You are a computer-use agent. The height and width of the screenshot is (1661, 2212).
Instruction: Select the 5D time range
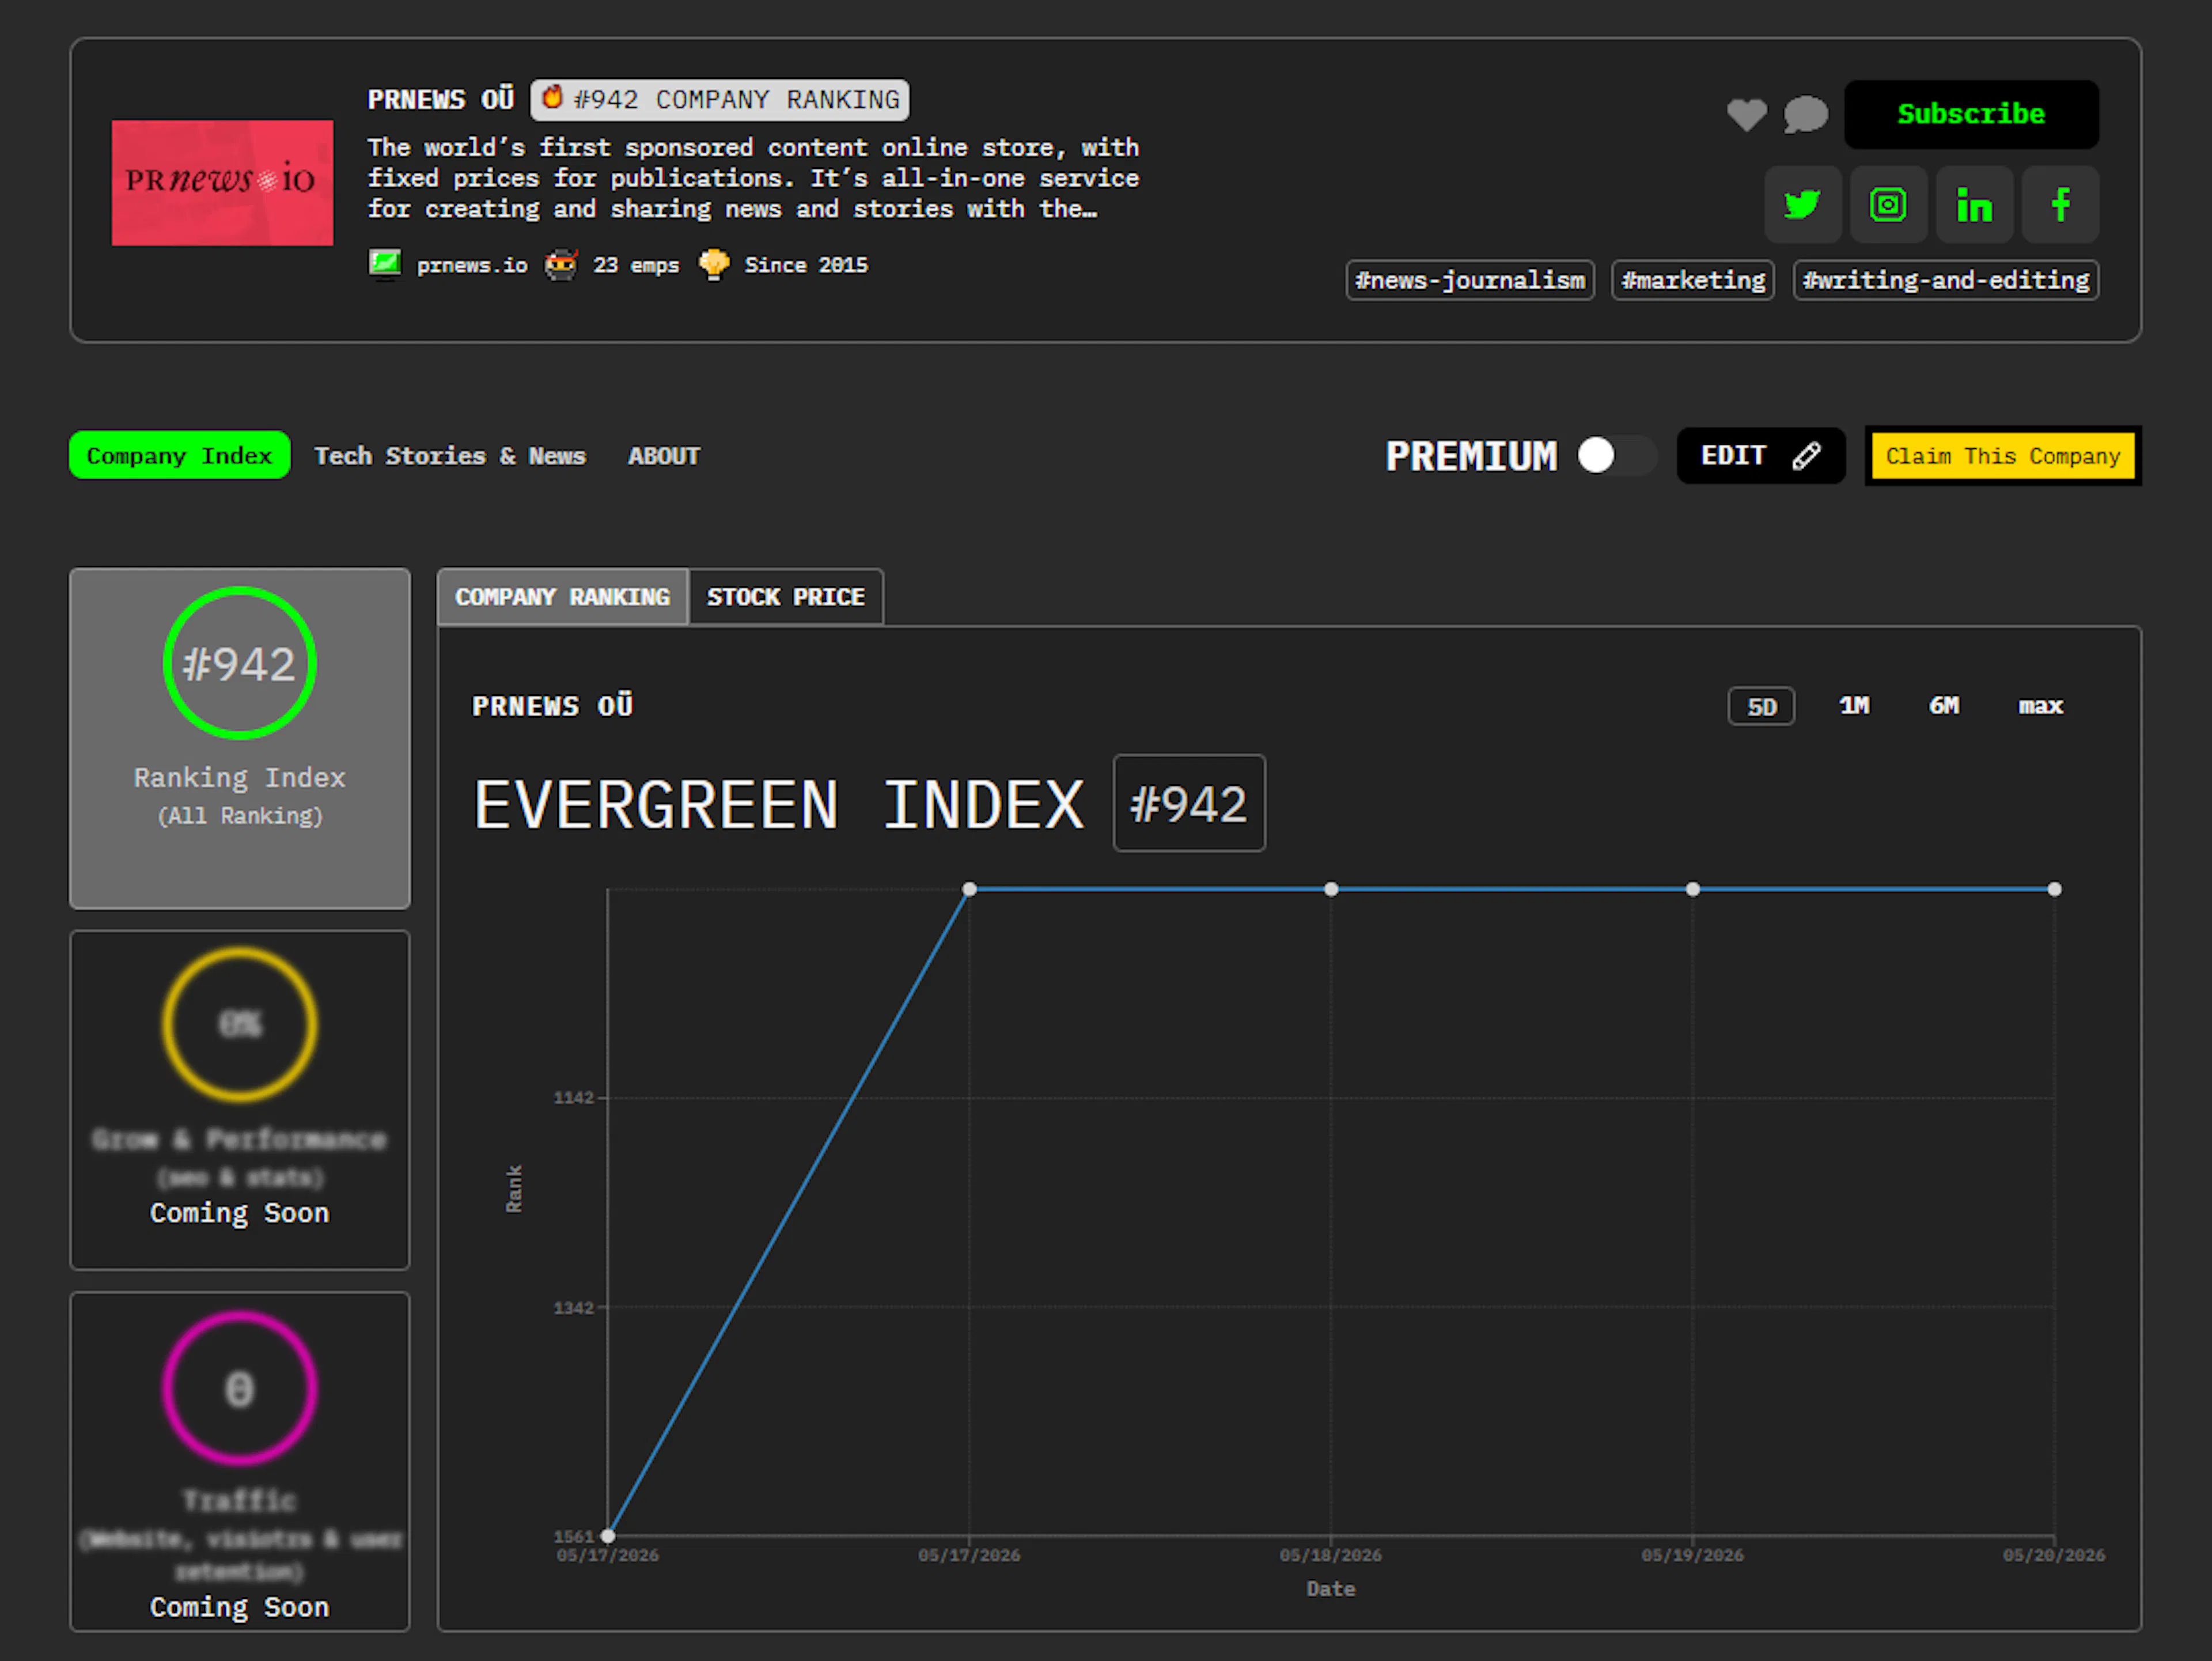coord(1761,707)
